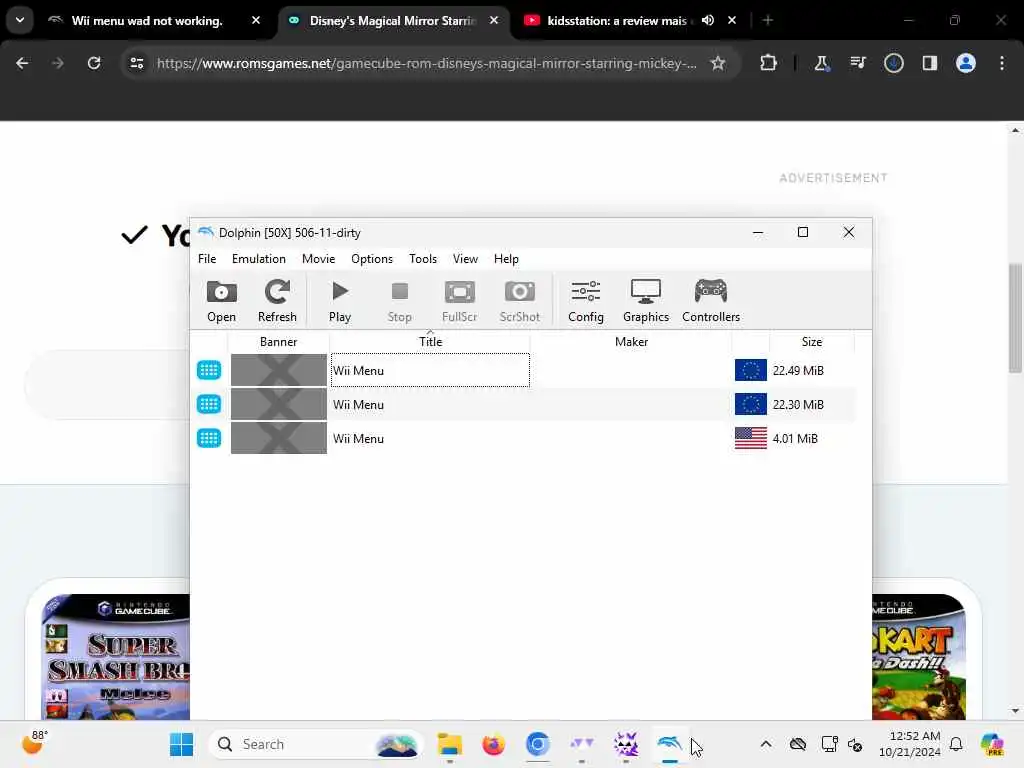Sort game list by Maker column header

click(631, 342)
